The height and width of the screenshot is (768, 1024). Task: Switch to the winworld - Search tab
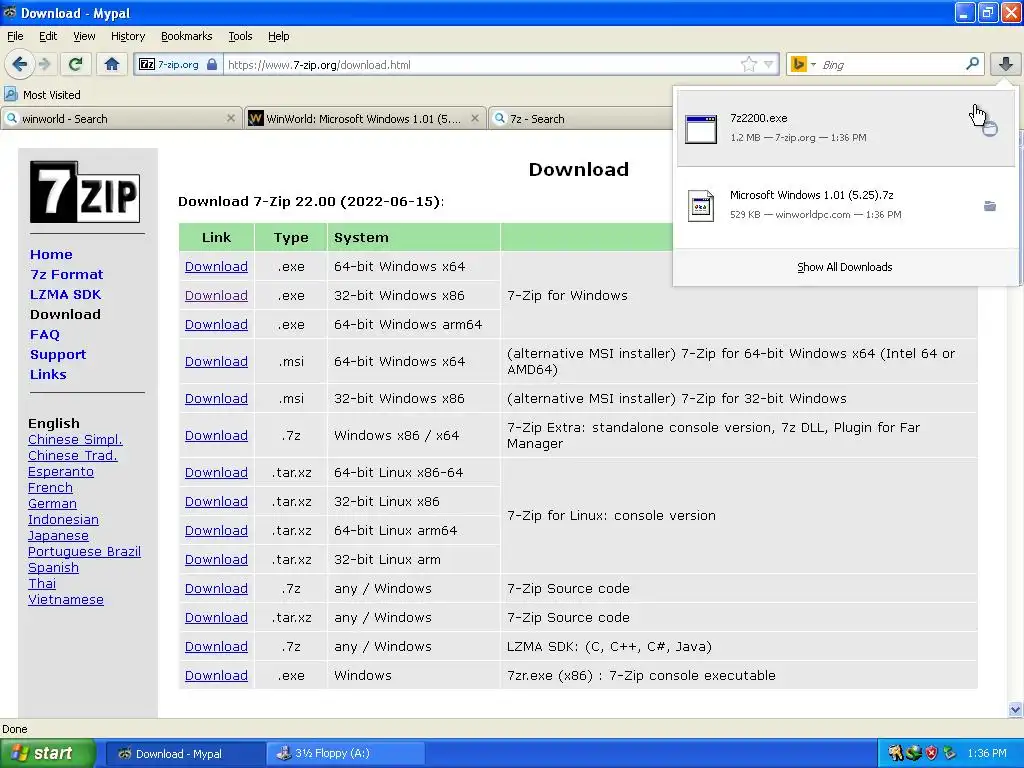(121, 118)
